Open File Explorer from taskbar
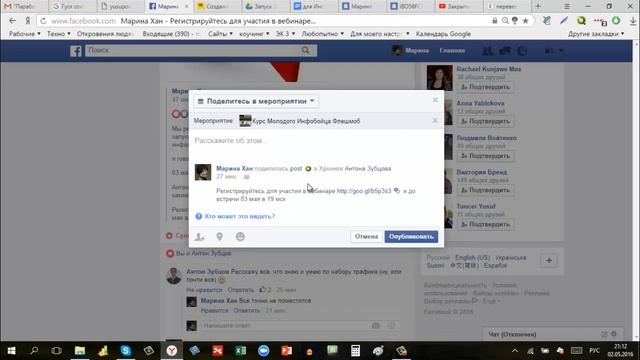 click(80, 351)
